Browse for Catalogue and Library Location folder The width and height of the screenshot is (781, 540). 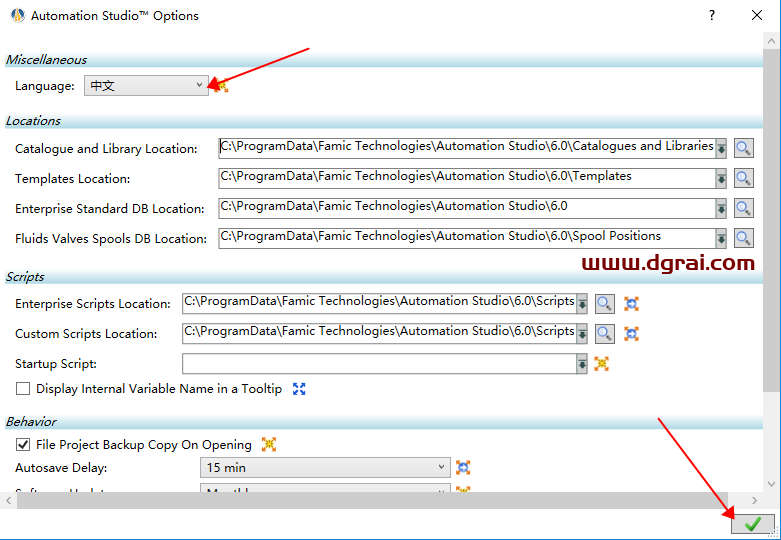pyautogui.click(x=743, y=148)
